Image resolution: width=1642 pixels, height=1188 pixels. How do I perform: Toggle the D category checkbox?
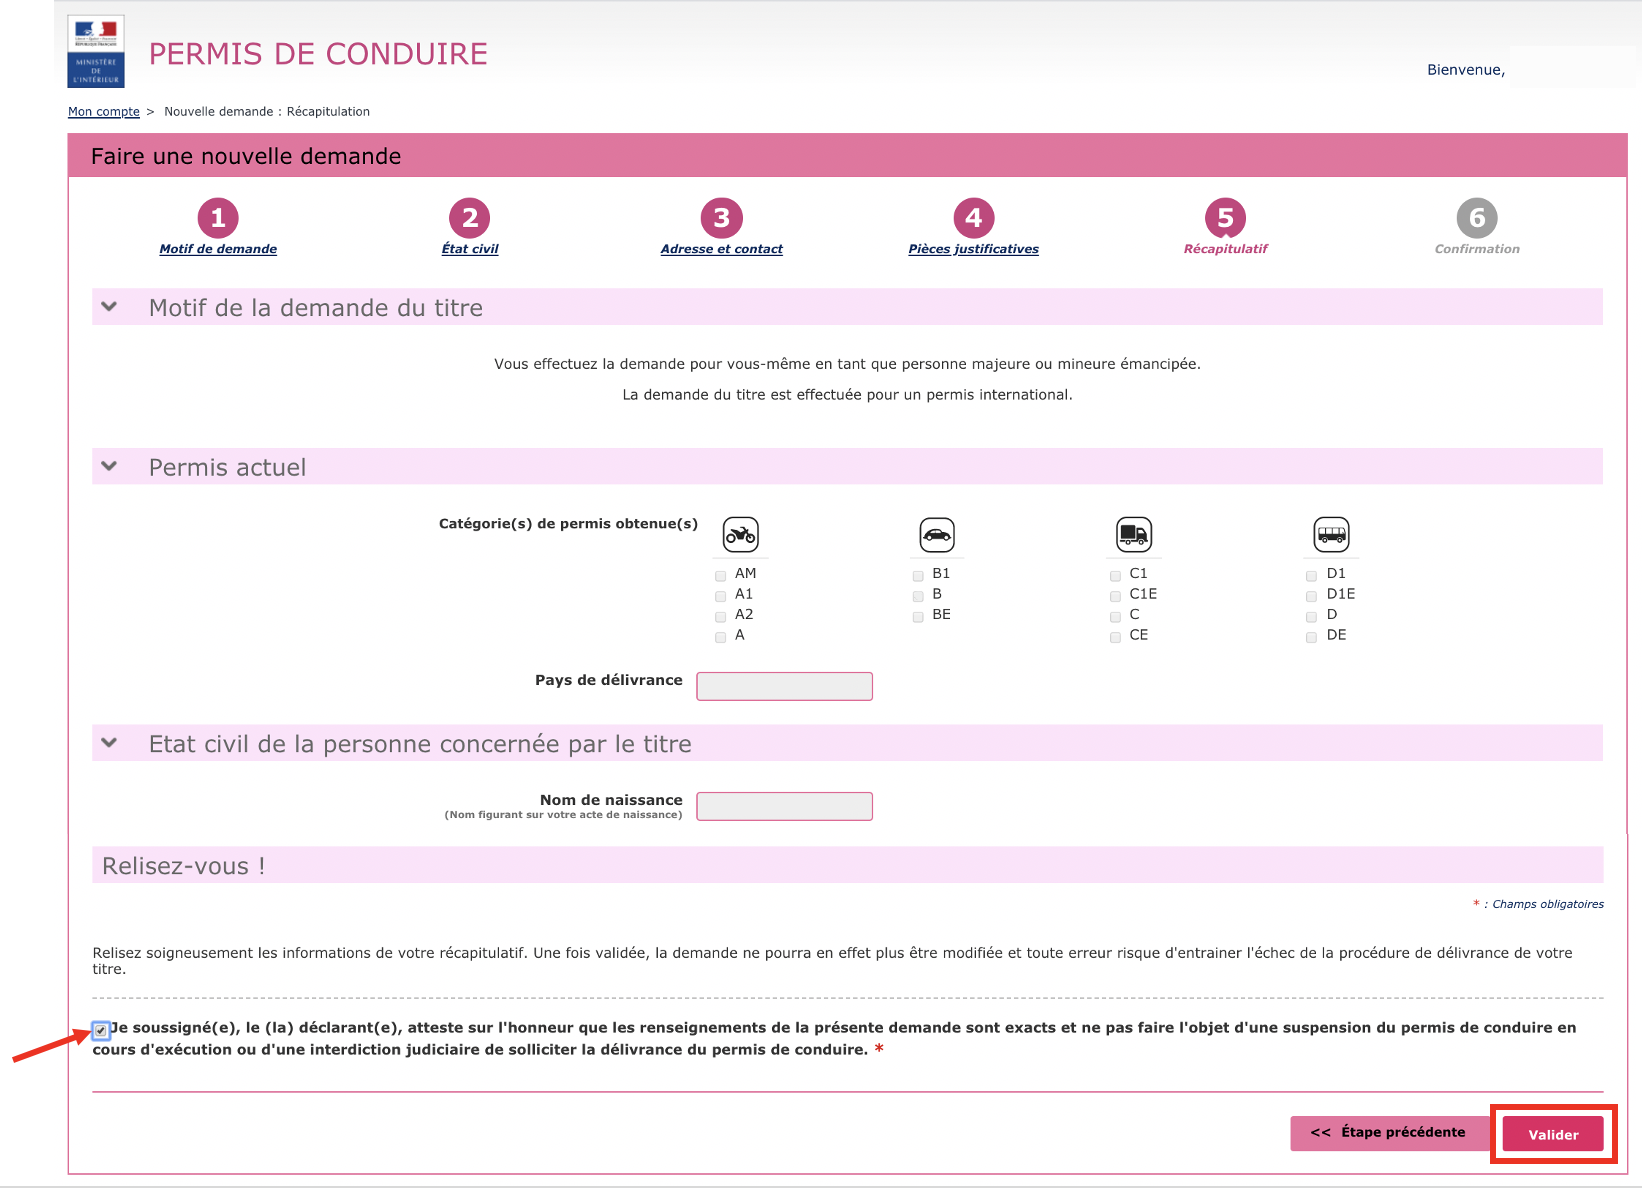(1312, 617)
